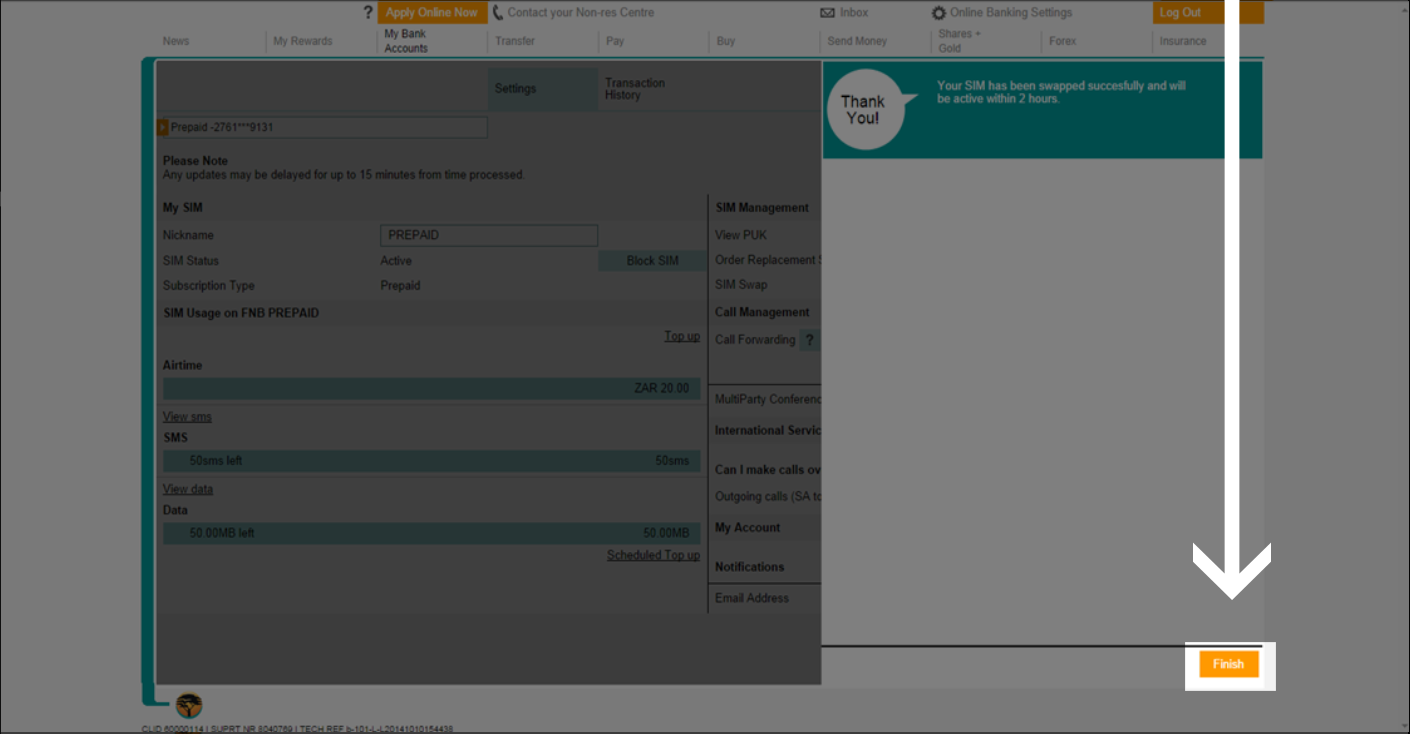Click the View data link
Image resolution: width=1410 pixels, height=734 pixels.
click(188, 489)
